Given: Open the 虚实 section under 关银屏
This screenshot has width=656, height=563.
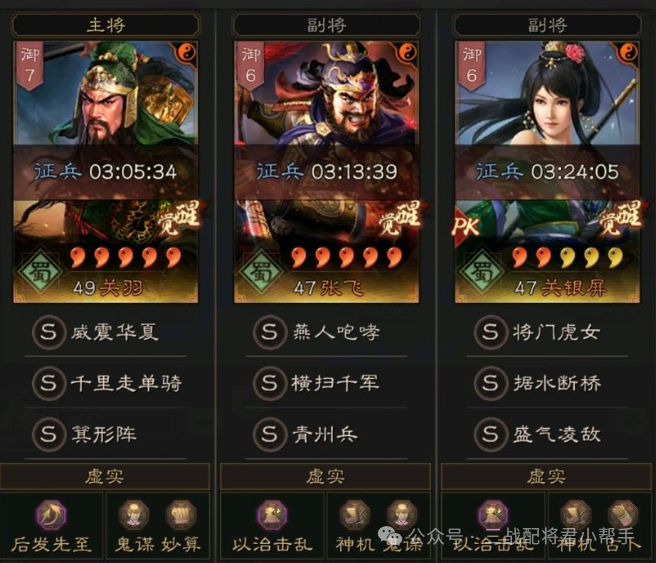Looking at the screenshot, I should pos(546,476).
